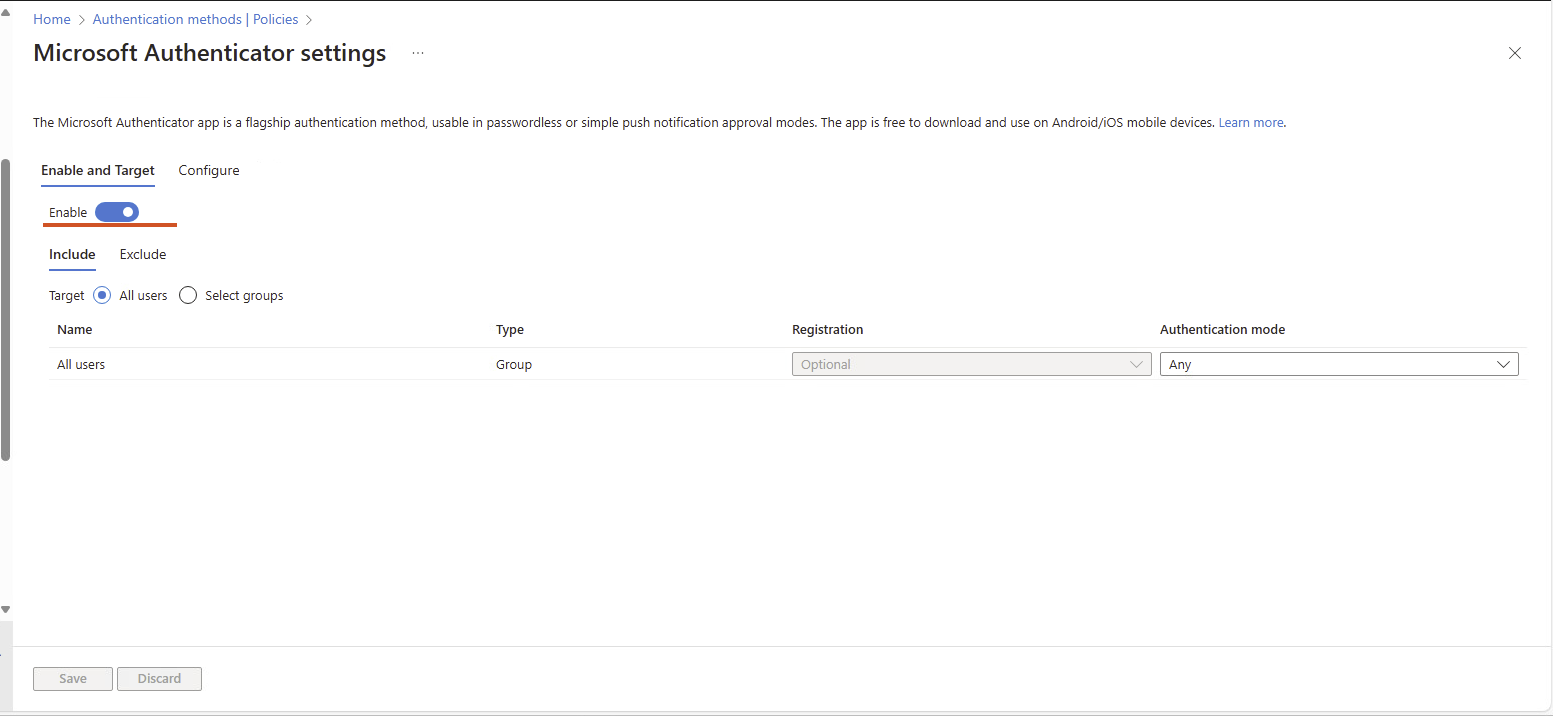Open the Registration dropdown showing Optional
Screen dimensions: 1553x716
971,364
